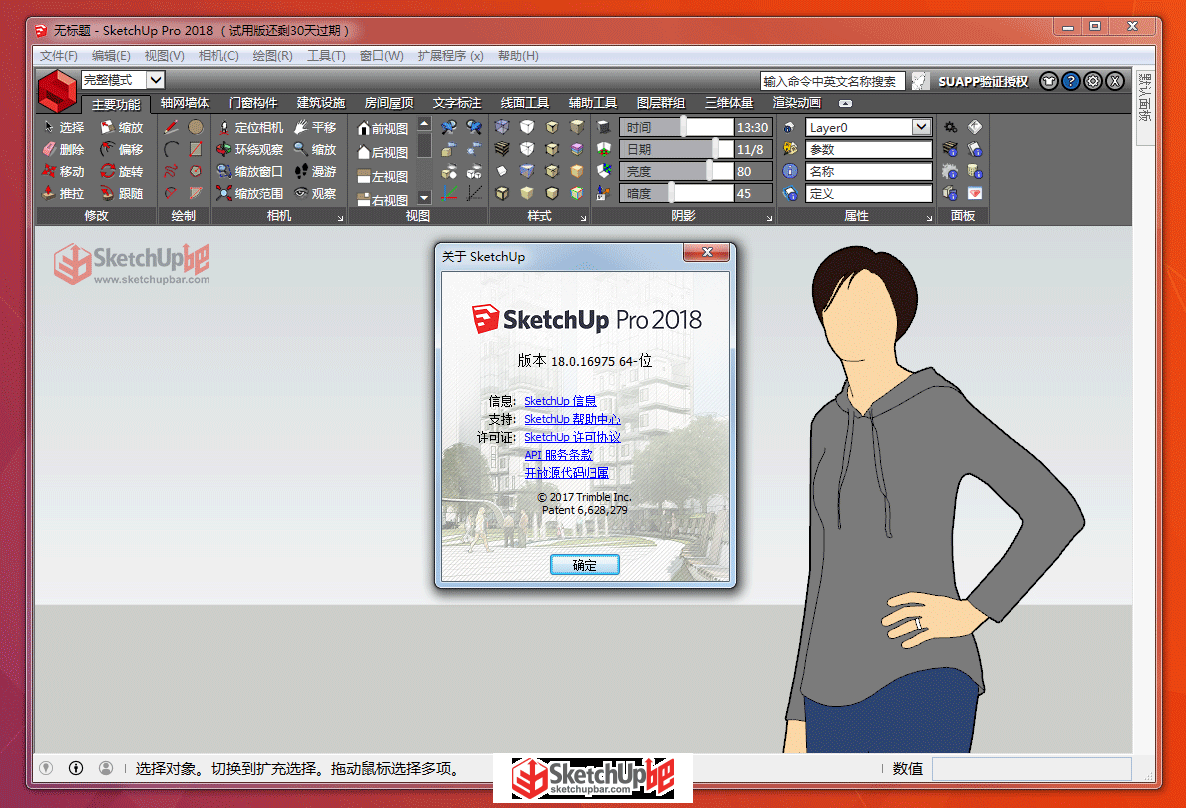Open the 编辑(E) menu
Screen dimensions: 1186x808
click(111, 55)
